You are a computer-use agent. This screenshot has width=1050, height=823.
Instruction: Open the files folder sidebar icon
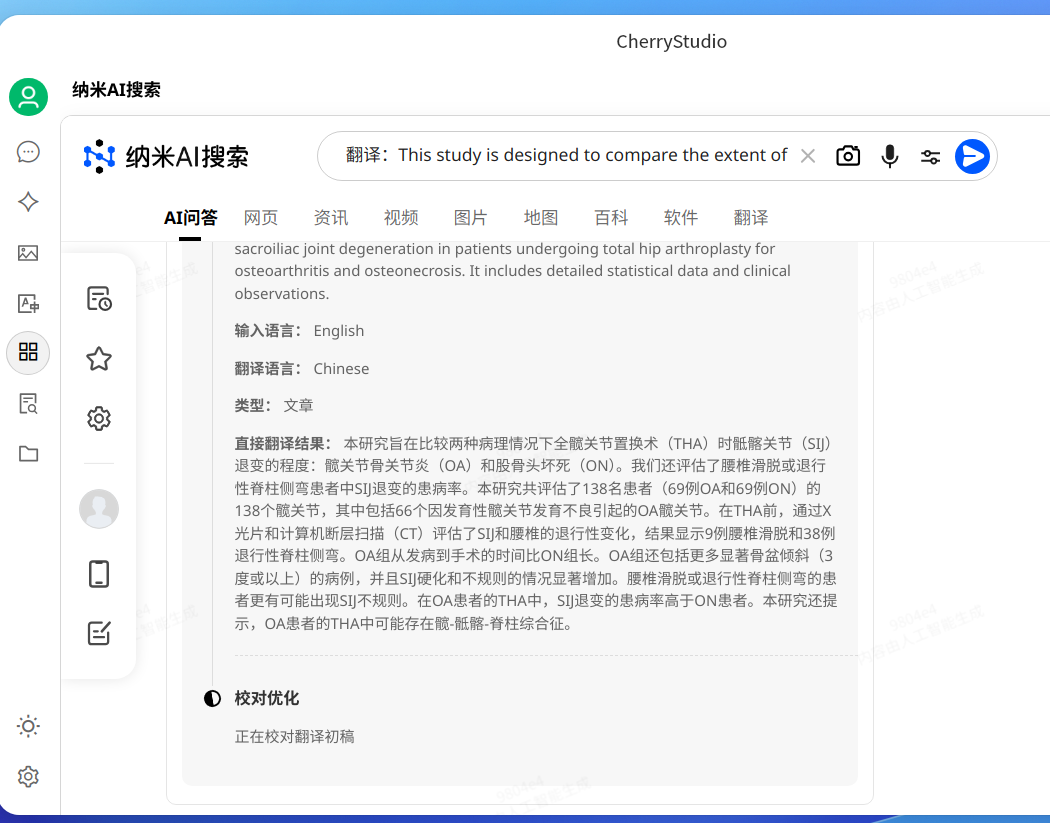28,454
